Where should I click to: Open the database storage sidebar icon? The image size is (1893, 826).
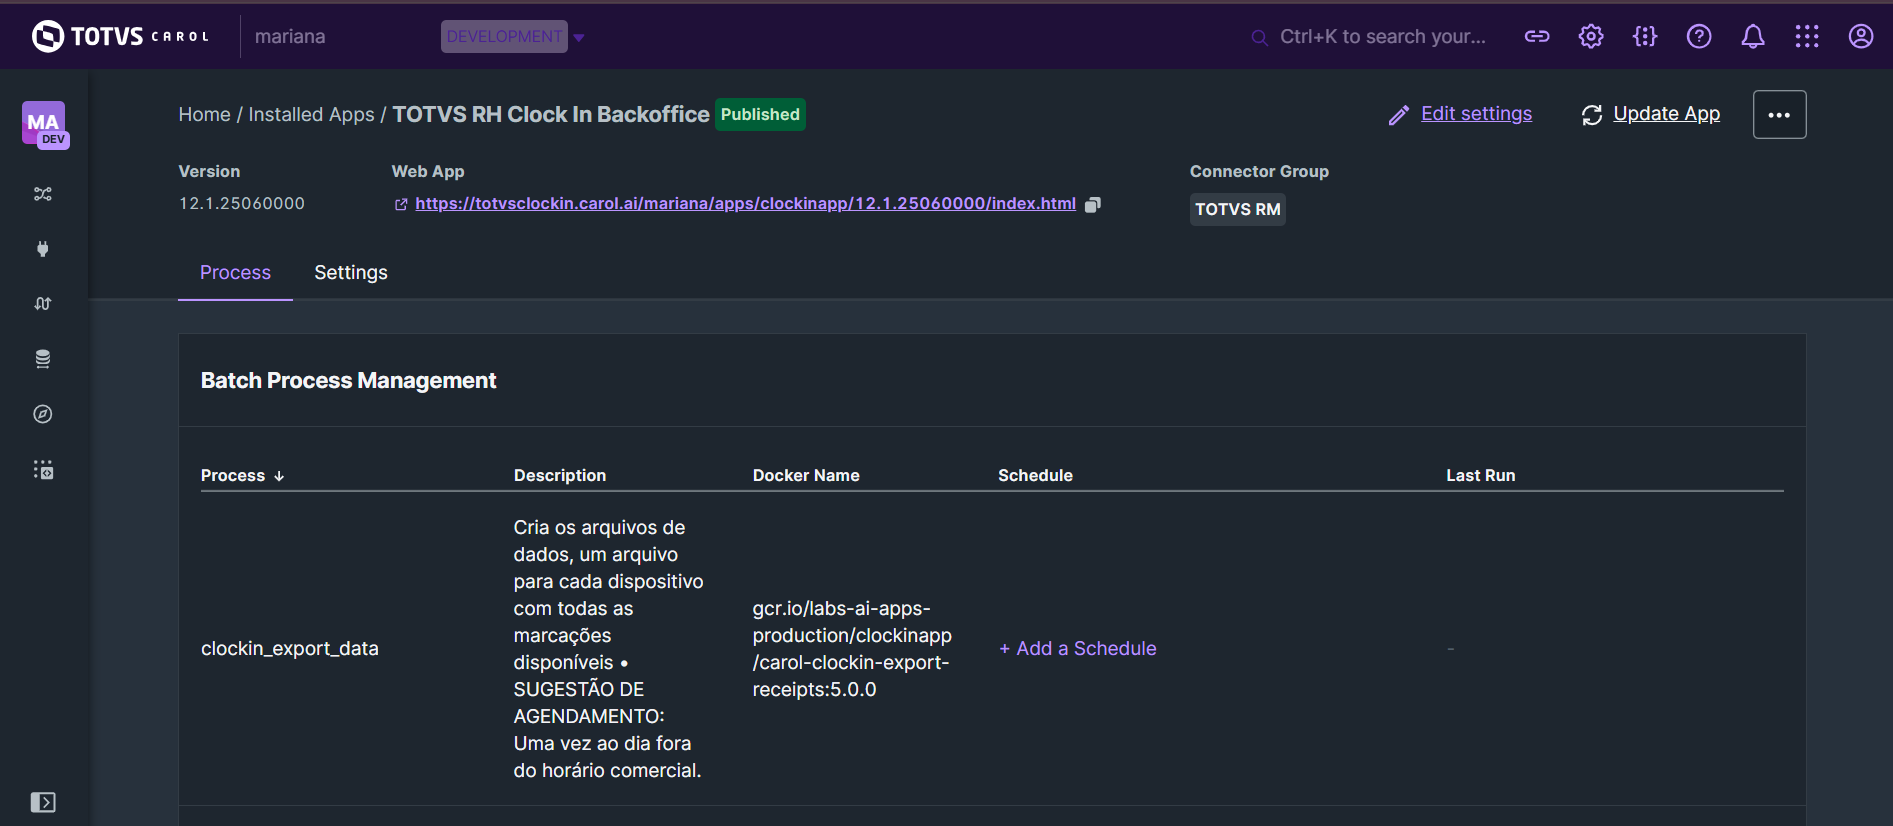point(43,359)
